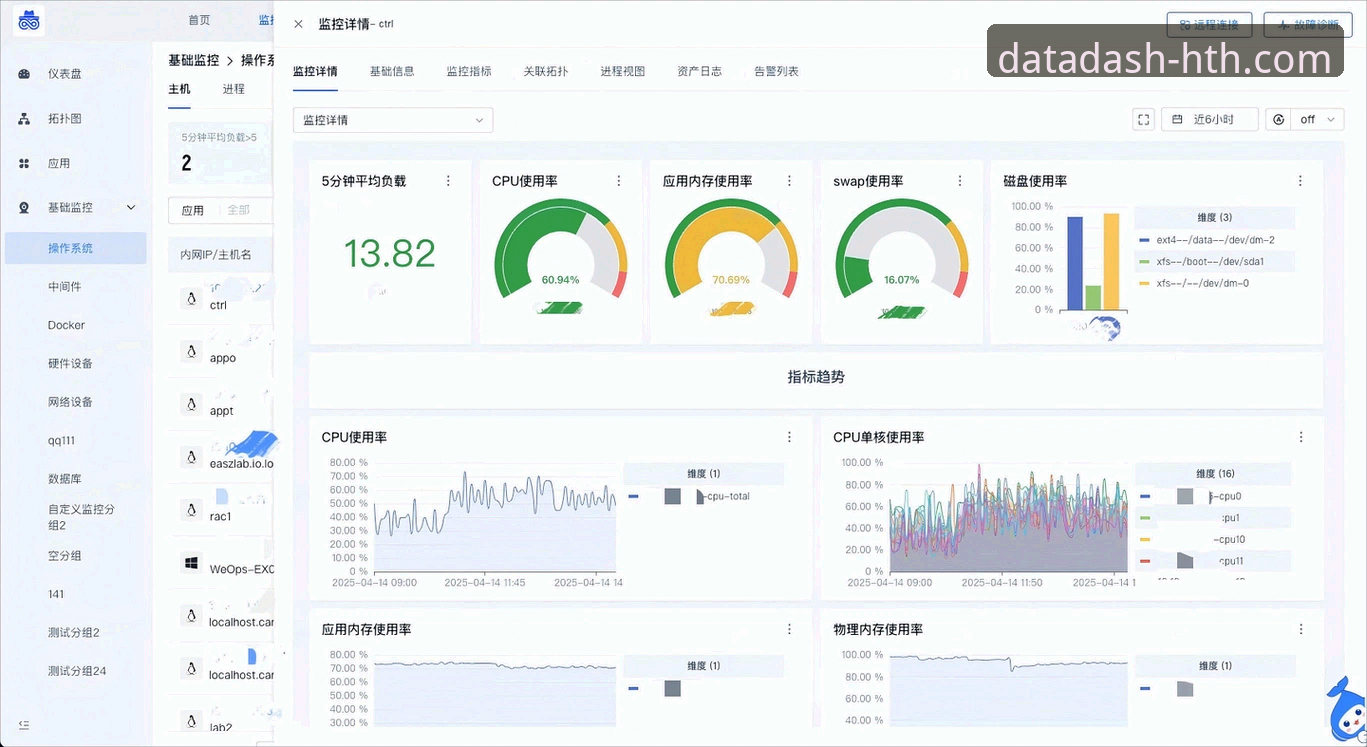Open the 仪表盘 dashboard icon in sidebar
The width and height of the screenshot is (1367, 747).
click(x=24, y=74)
